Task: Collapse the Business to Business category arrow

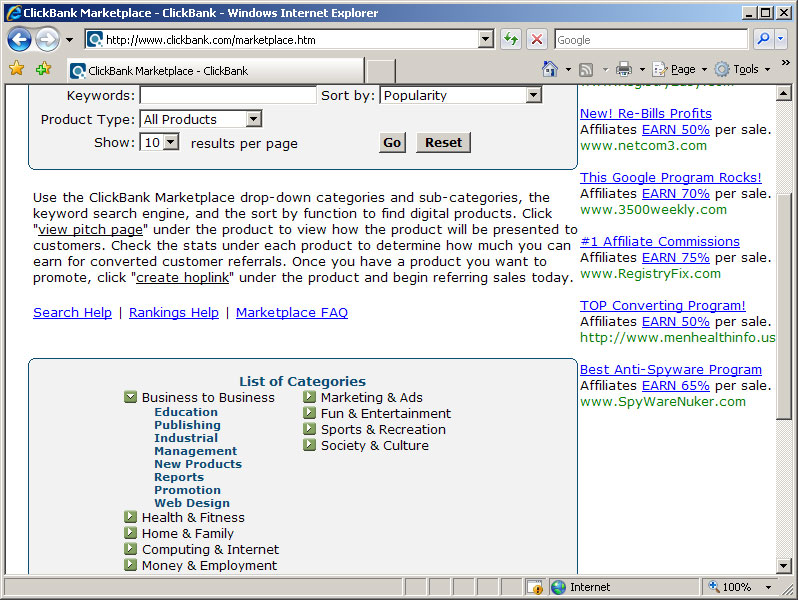Action: coord(130,396)
